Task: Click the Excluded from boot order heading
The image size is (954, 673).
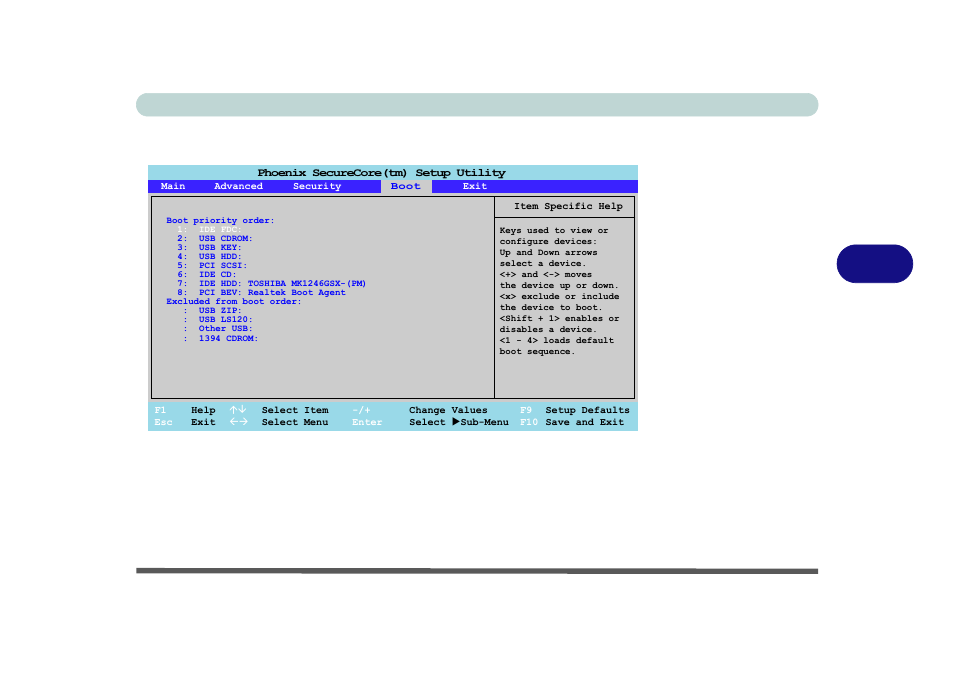Action: click(x=234, y=301)
